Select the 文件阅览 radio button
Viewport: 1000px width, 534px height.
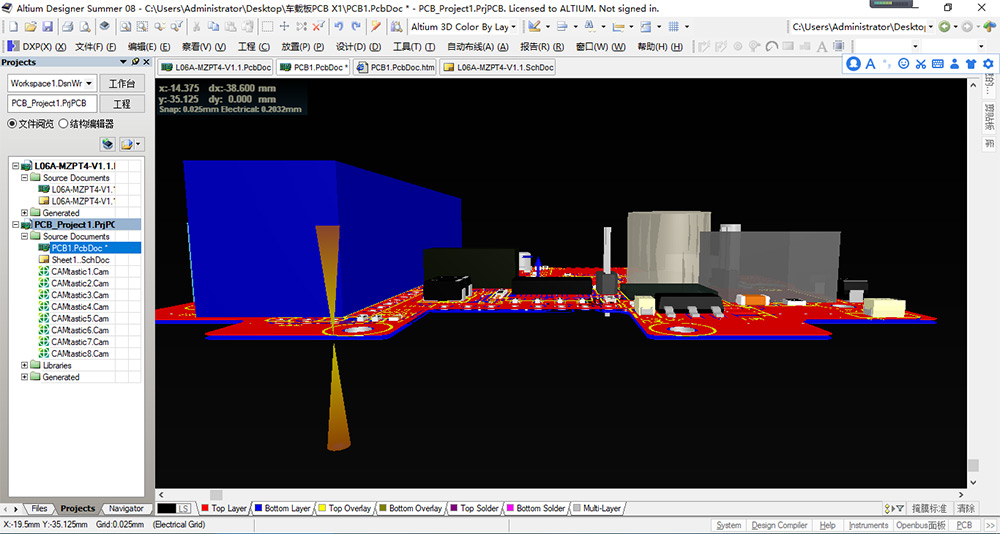click(12, 124)
